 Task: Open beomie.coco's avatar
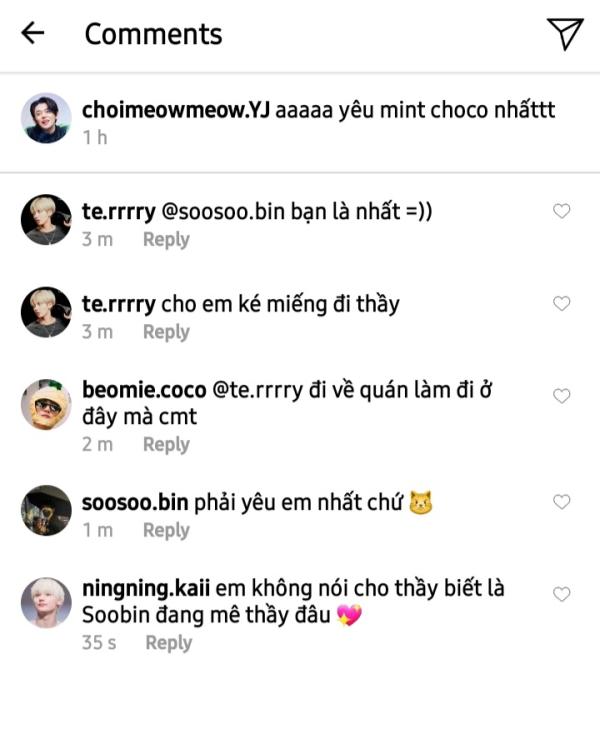tap(46, 404)
